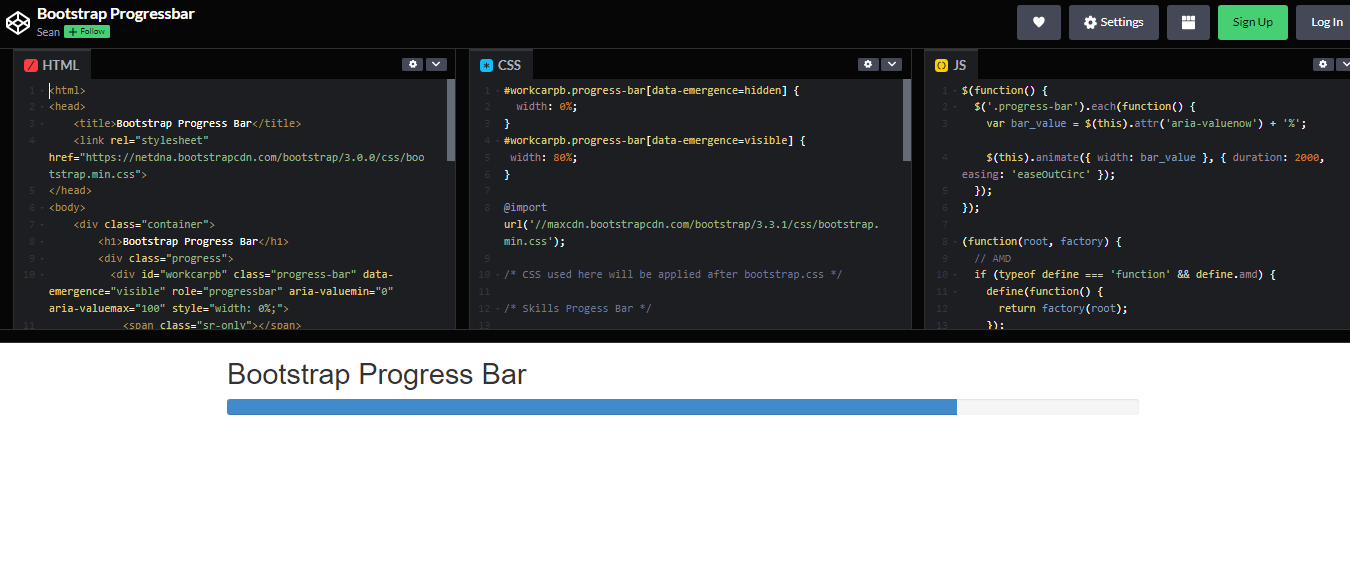Open the change view layout picker
Image resolution: width=1350 pixels, height=587 pixels.
click(x=1188, y=21)
